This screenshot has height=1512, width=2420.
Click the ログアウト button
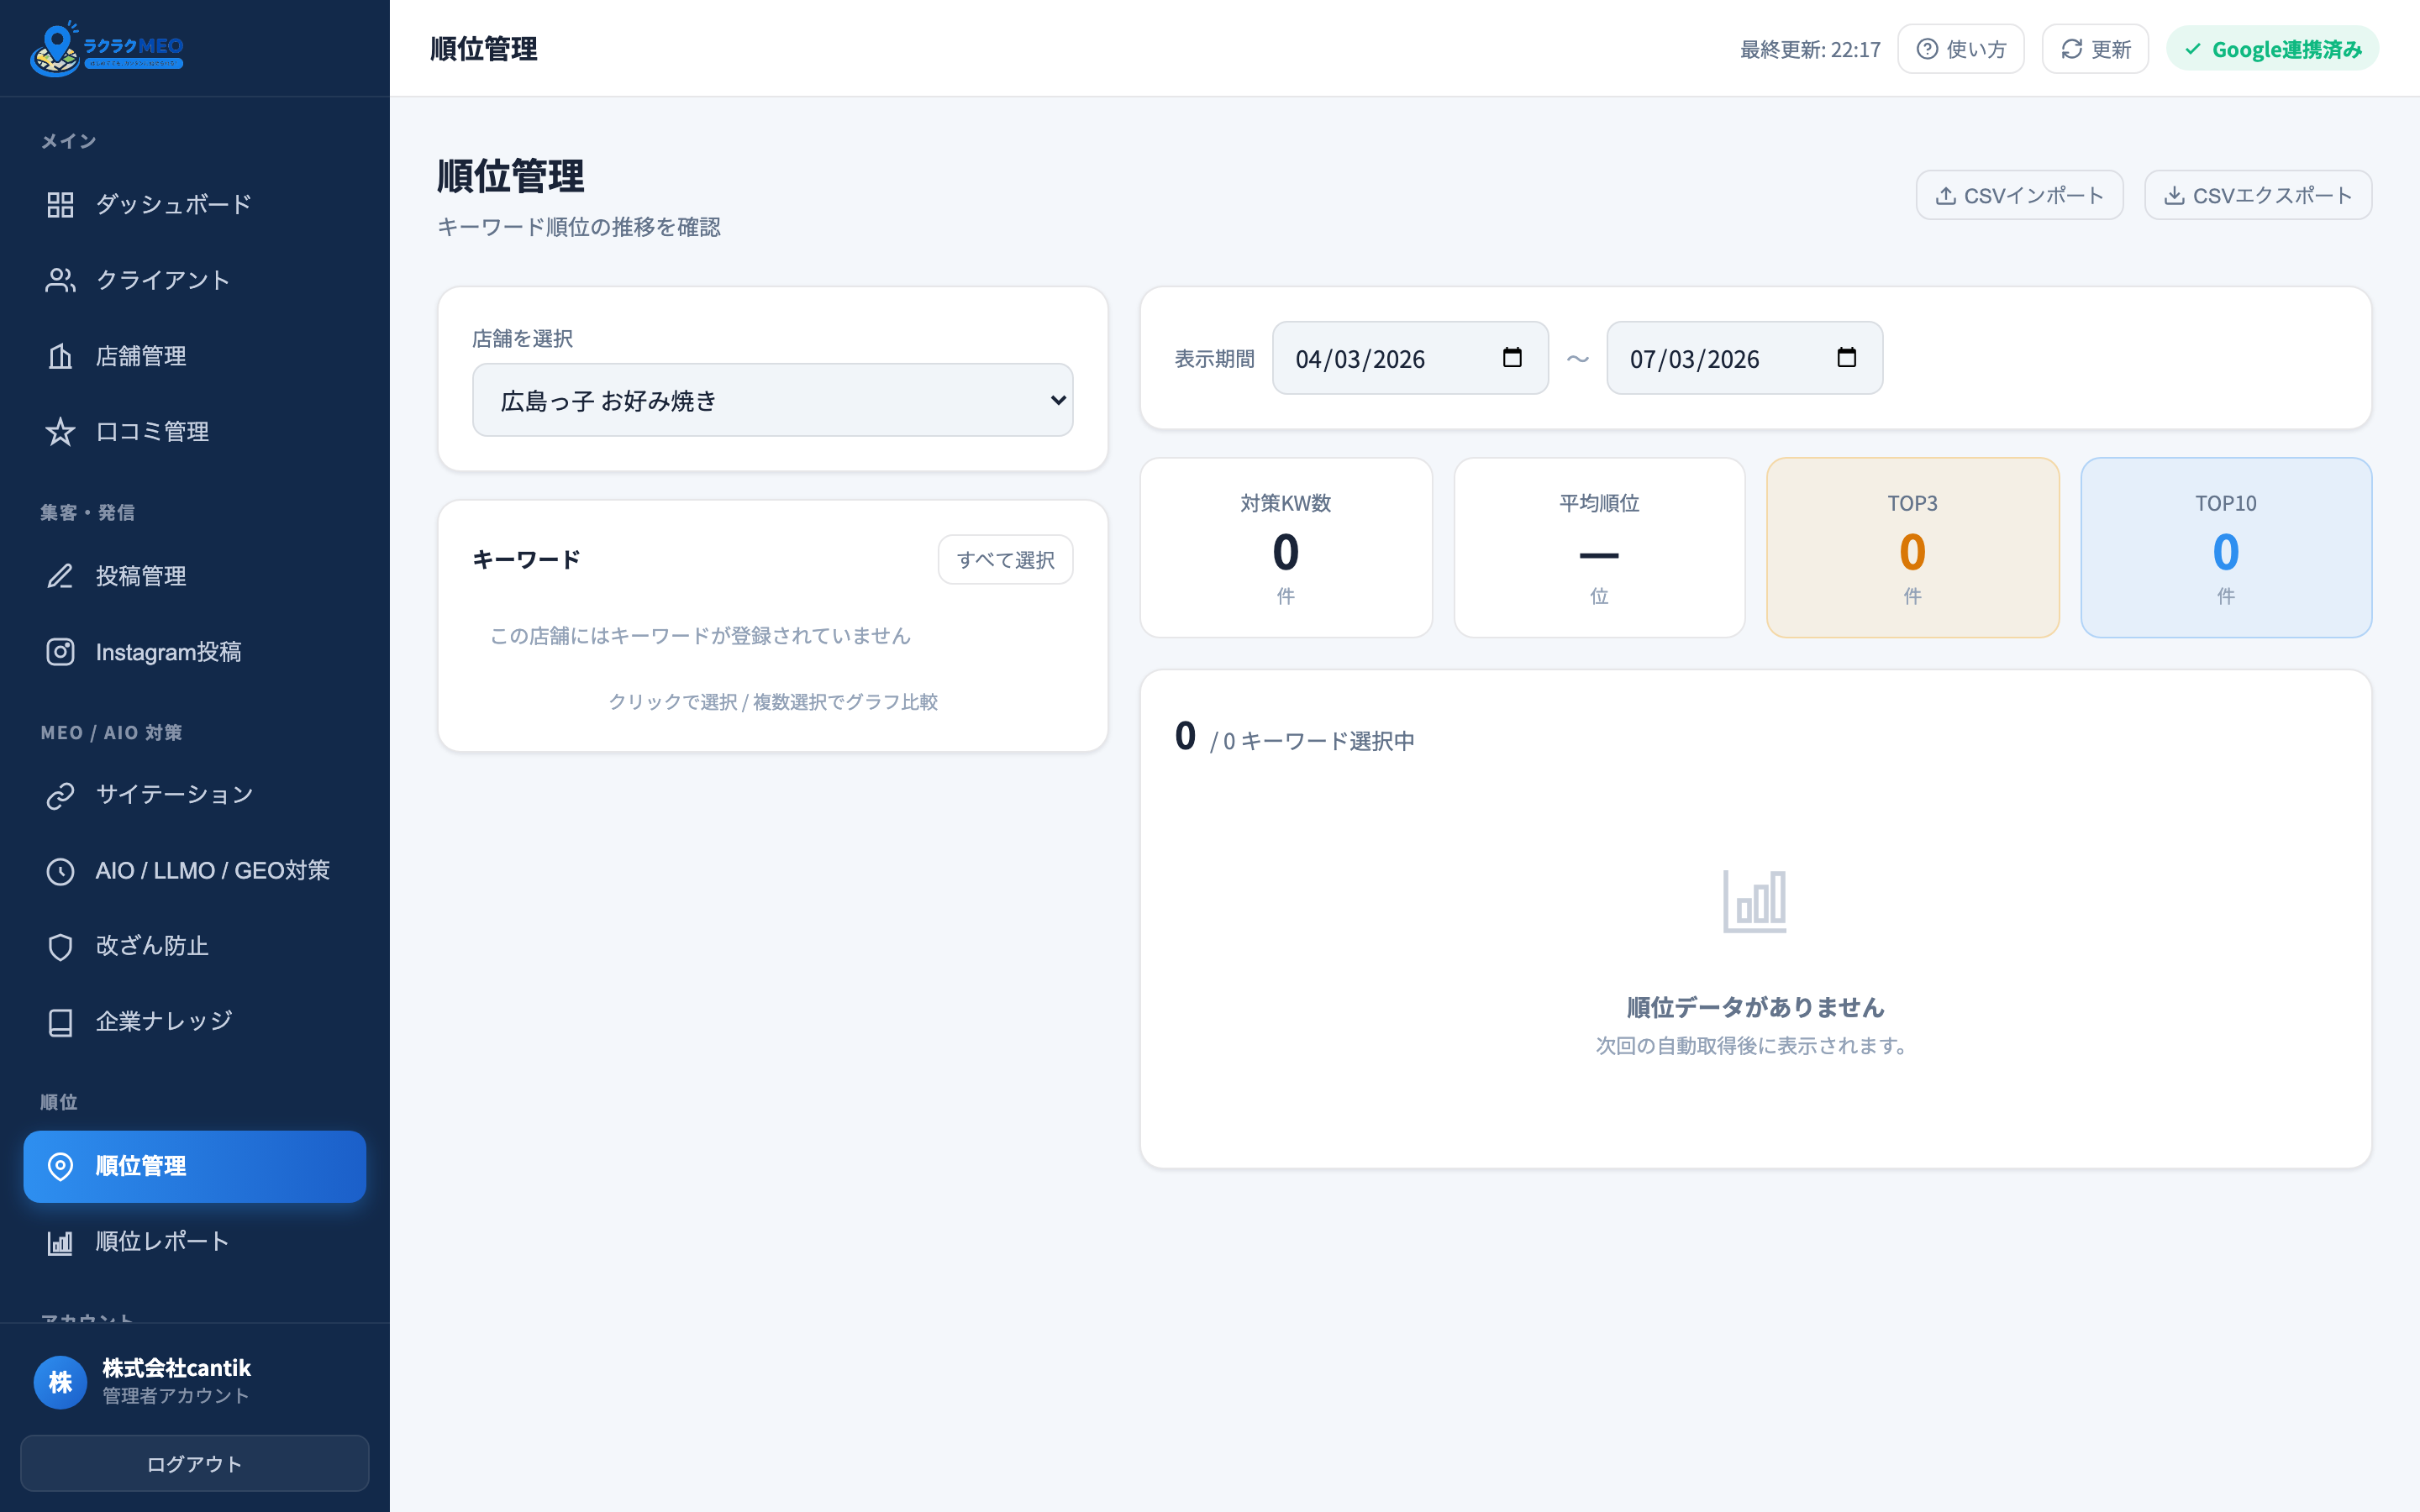tap(195, 1464)
